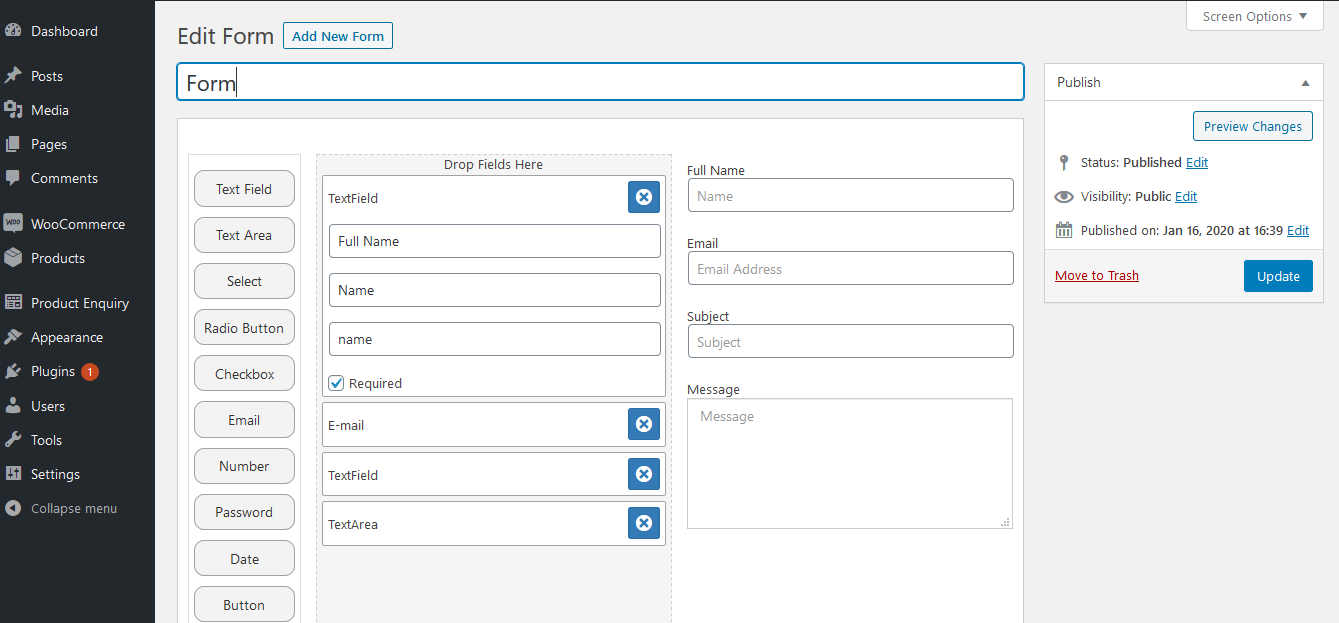Click the Visibility eye icon
The height and width of the screenshot is (623, 1339).
1064,196
